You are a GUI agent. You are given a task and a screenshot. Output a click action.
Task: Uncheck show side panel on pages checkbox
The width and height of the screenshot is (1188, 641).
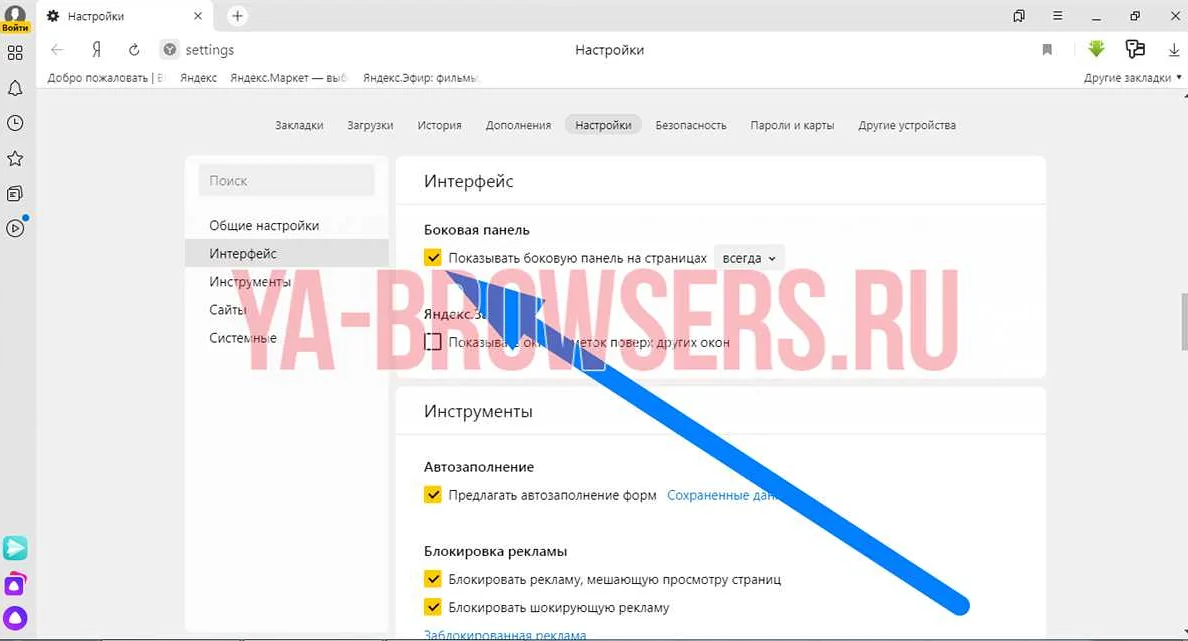click(x=433, y=258)
